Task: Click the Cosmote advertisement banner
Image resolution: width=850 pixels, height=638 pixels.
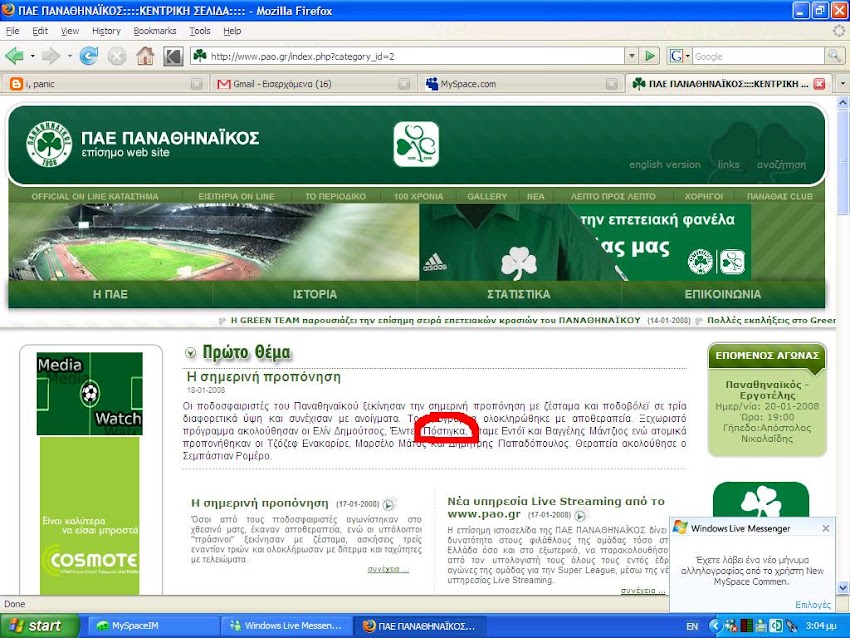Action: click(89, 515)
